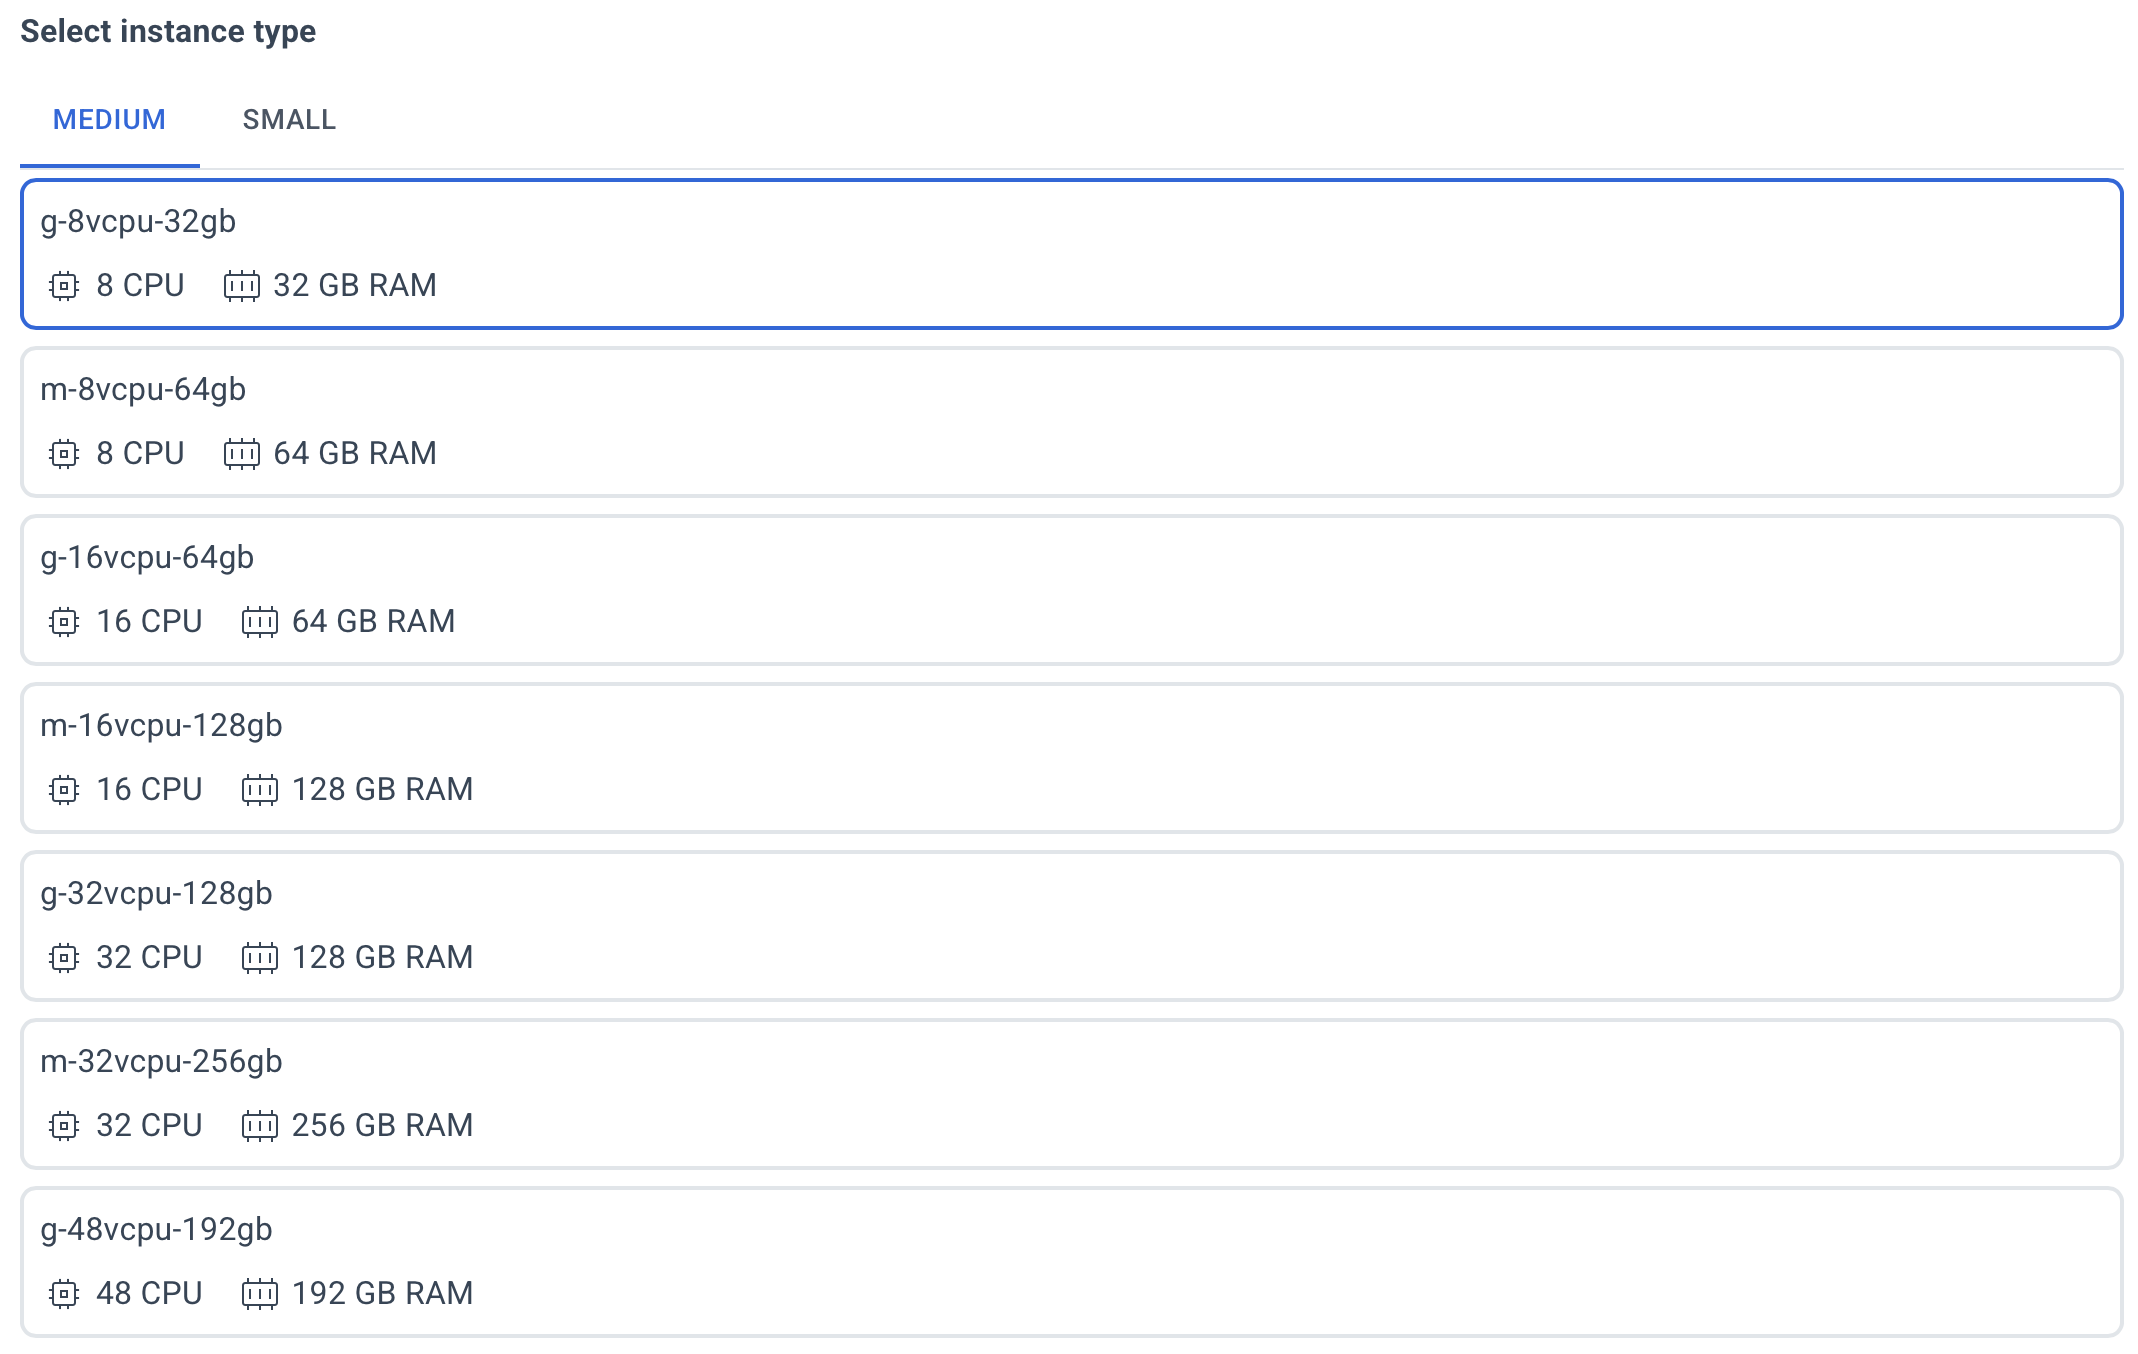
Task: Click CPU chip icon in m-16vcpu-128gb card
Action: point(64,790)
